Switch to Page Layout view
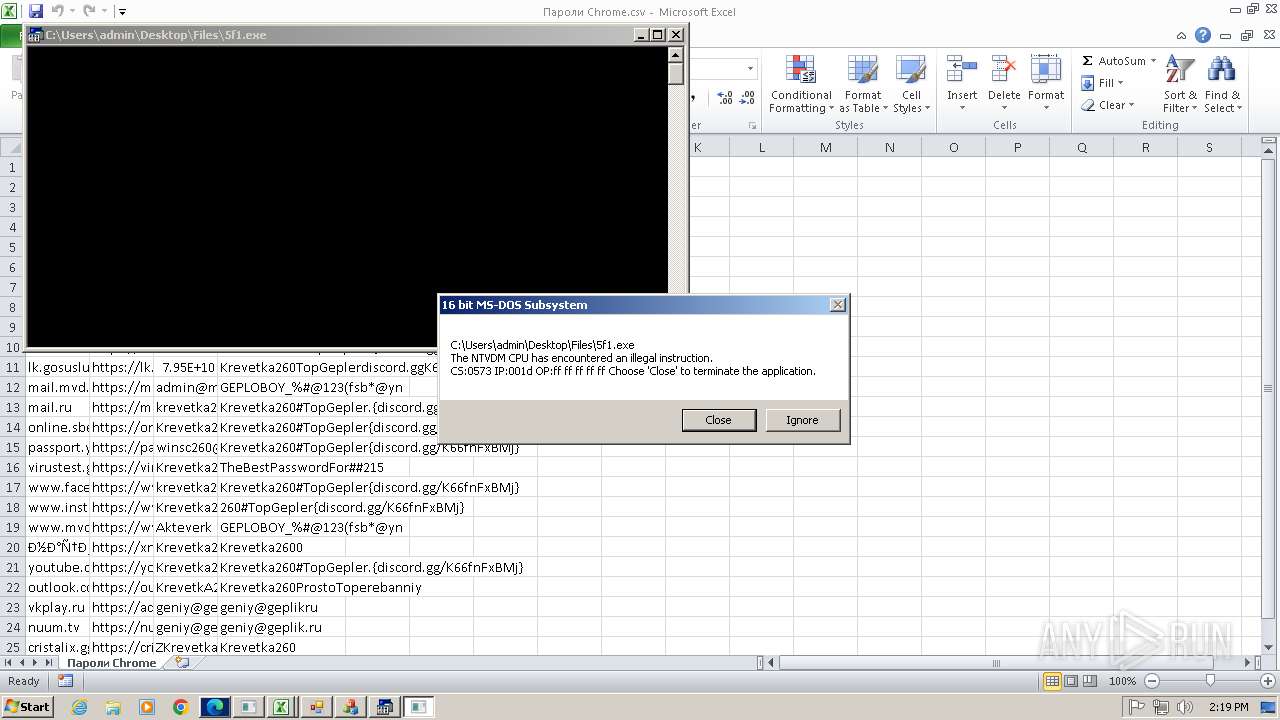This screenshot has width=1280, height=720. [x=1071, y=681]
